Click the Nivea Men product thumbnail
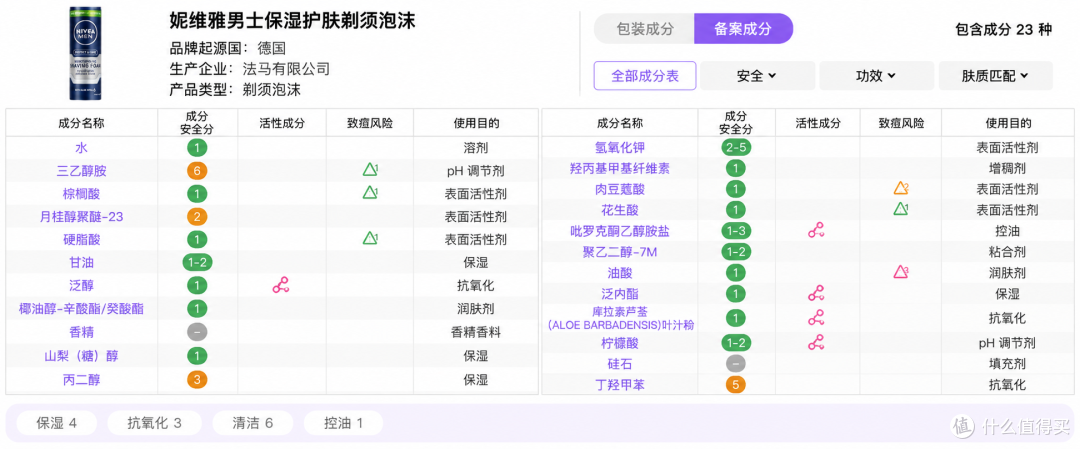The height and width of the screenshot is (449, 1080). click(85, 52)
